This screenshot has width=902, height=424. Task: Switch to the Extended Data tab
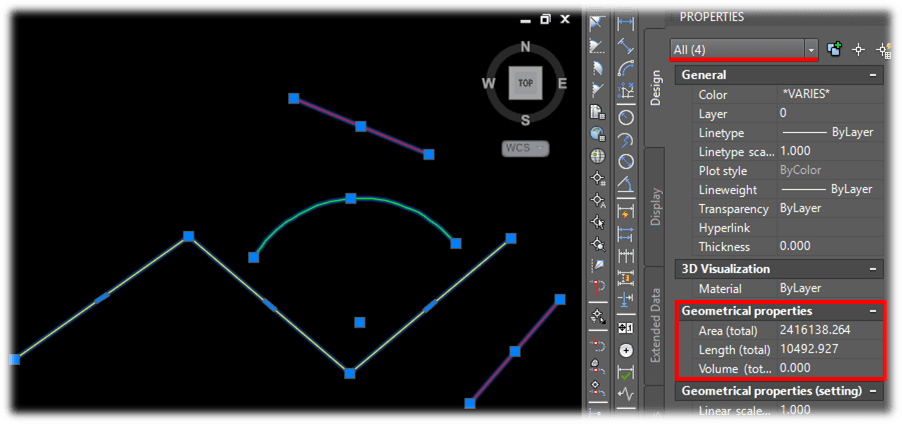tap(655, 326)
